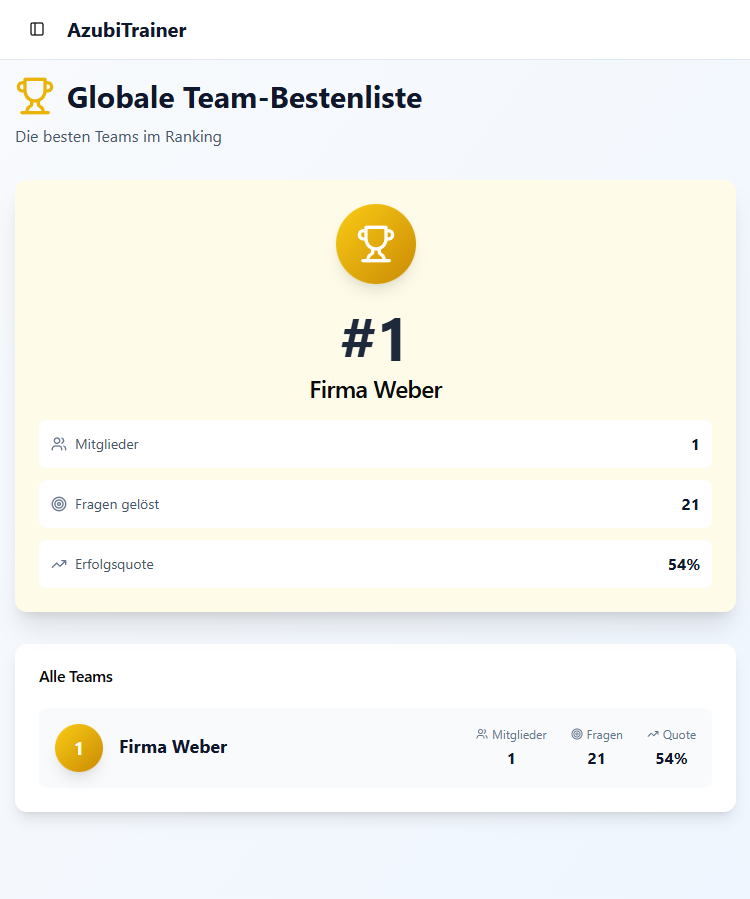Click the golden rank badge showing 1
The image size is (750, 899).
coord(79,748)
